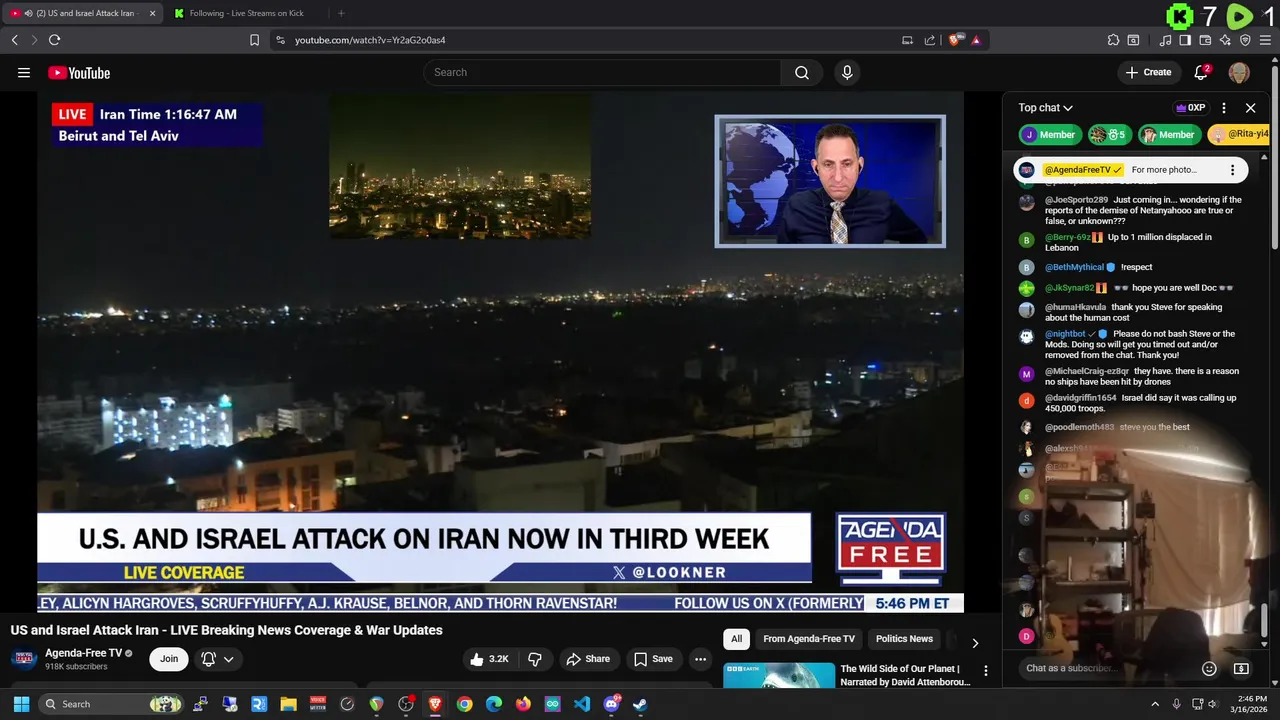Open the Brave VPN shield icon
The image size is (1280, 720).
(x=1245, y=40)
